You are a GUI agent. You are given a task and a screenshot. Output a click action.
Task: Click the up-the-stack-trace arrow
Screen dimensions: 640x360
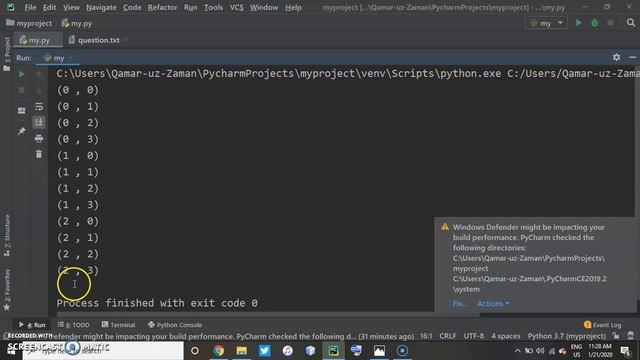(39, 74)
